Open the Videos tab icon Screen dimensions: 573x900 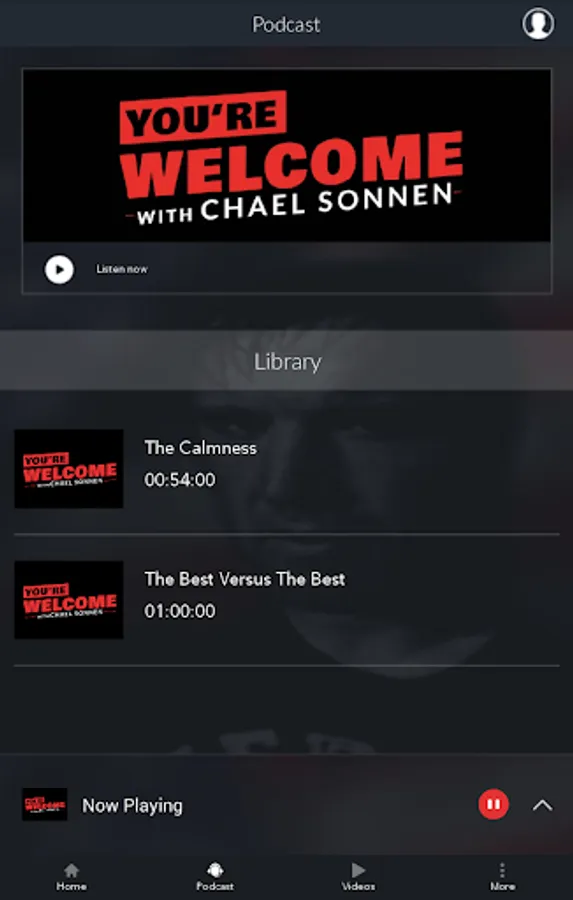[358, 870]
